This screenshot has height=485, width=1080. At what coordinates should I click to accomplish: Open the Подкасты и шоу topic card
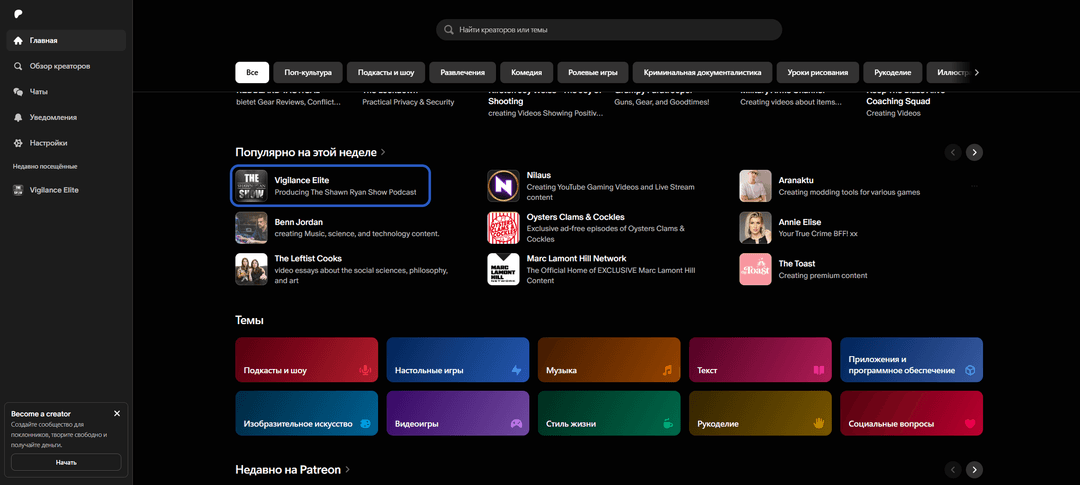pos(307,360)
